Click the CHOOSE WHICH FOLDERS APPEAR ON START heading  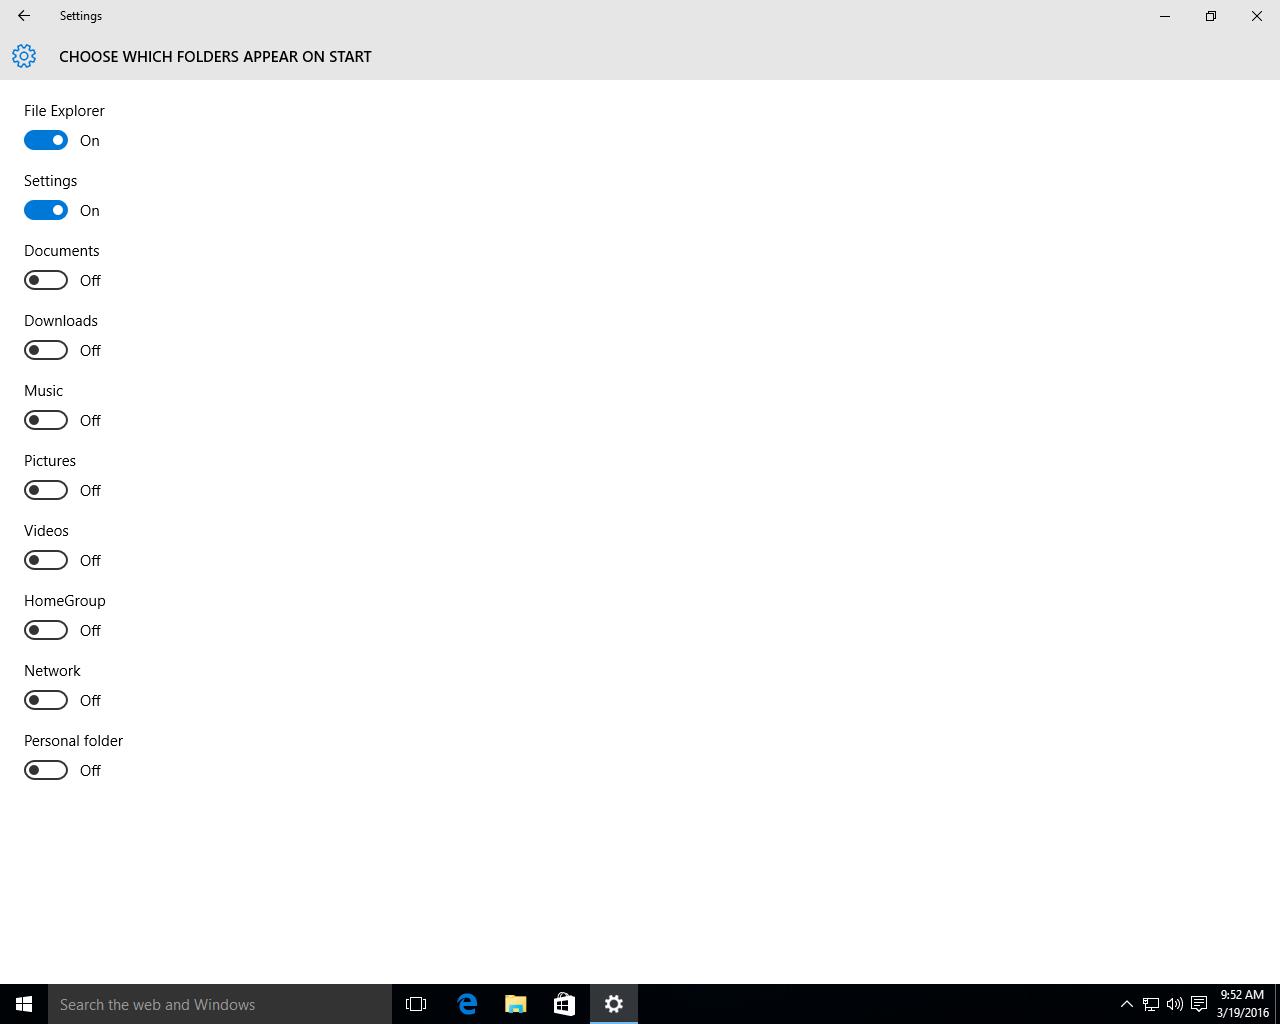tap(215, 57)
